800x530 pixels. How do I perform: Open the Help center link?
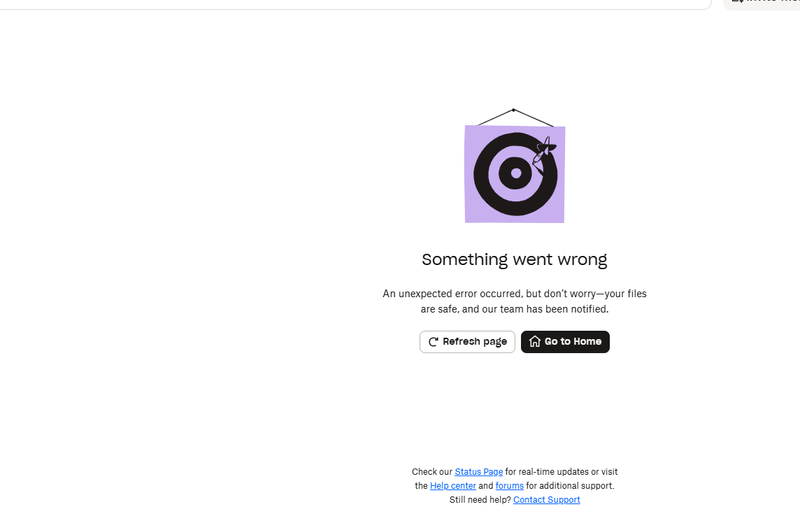coord(453,486)
